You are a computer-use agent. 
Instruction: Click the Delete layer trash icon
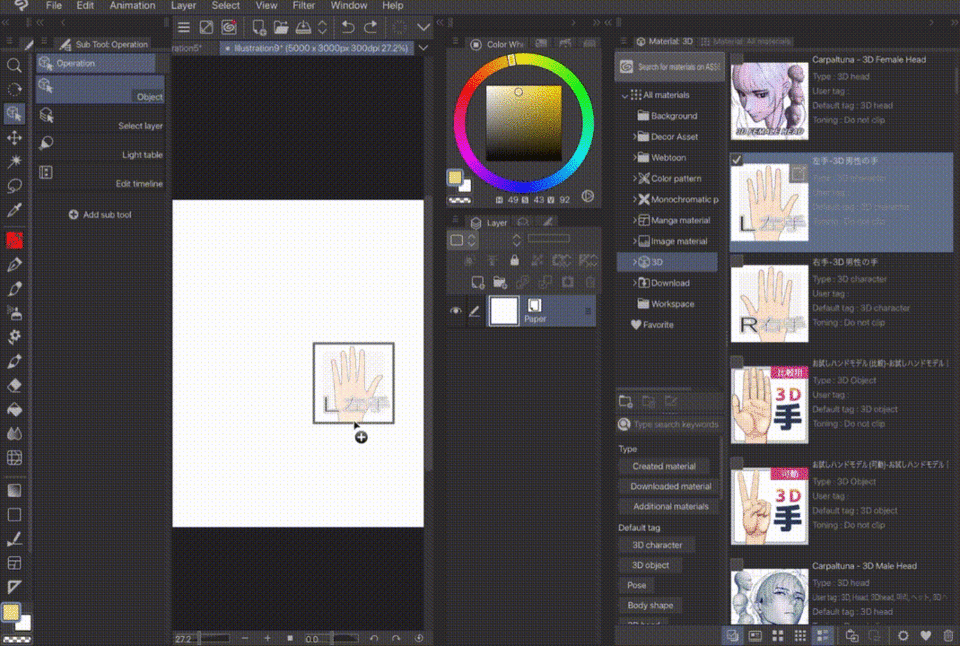tap(590, 282)
